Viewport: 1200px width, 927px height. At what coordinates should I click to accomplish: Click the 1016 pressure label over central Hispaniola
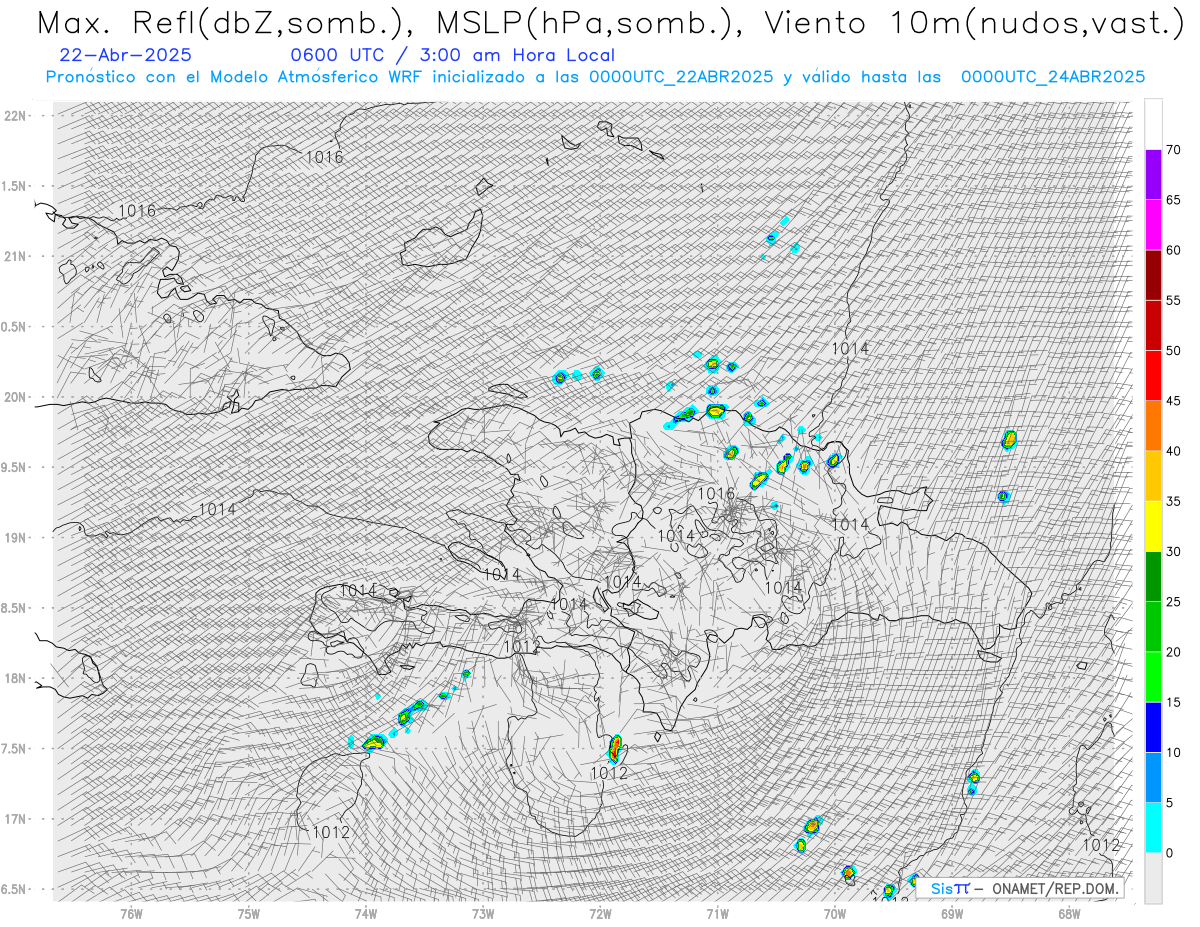[716, 494]
